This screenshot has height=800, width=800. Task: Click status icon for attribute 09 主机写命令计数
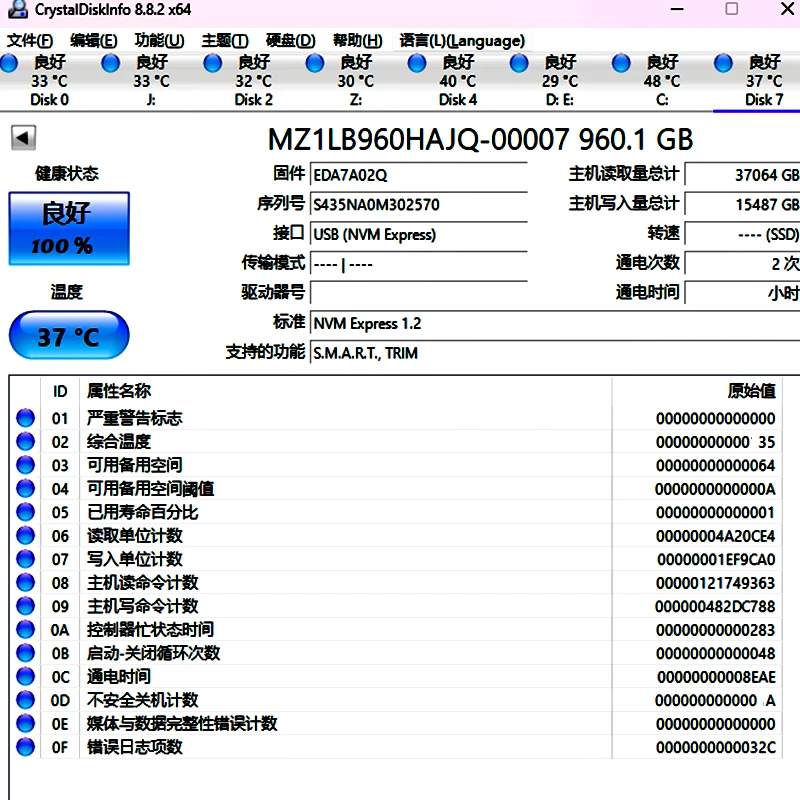pyautogui.click(x=26, y=606)
